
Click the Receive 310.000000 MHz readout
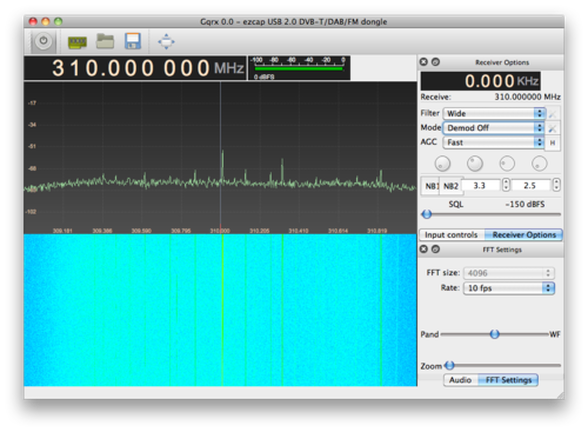point(527,97)
